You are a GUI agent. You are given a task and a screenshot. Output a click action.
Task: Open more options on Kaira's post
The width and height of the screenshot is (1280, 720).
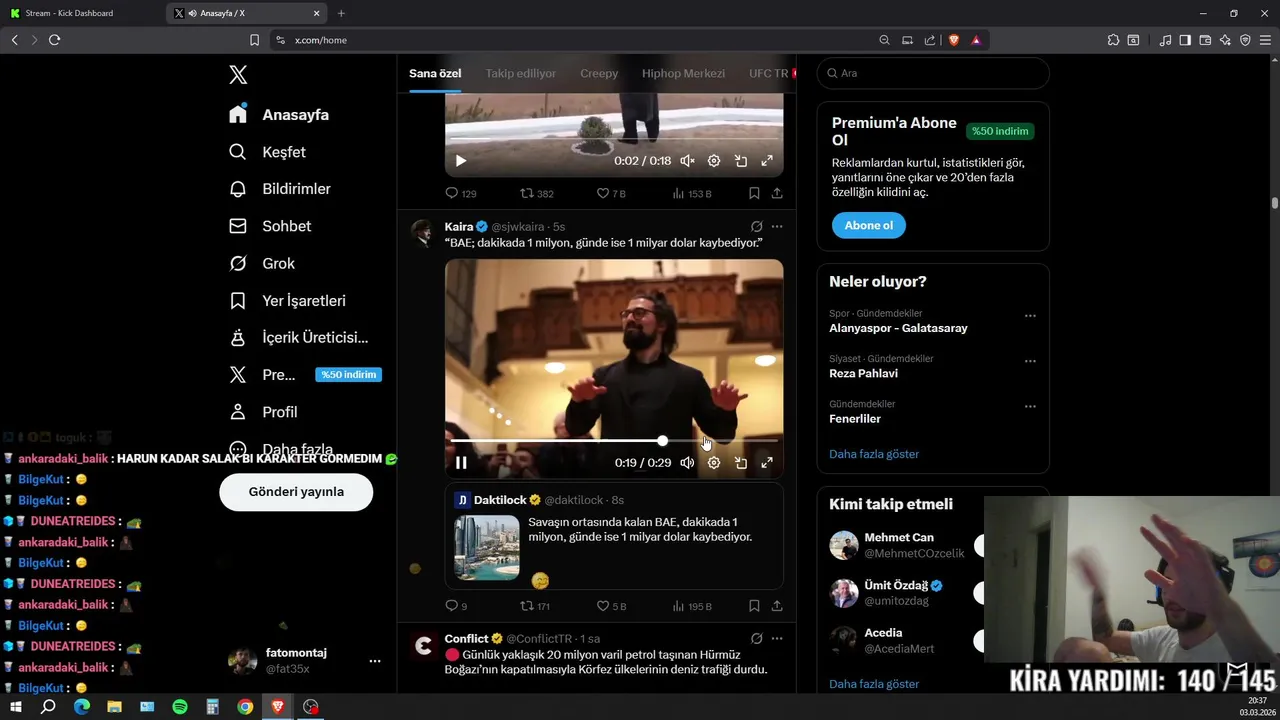pos(777,227)
